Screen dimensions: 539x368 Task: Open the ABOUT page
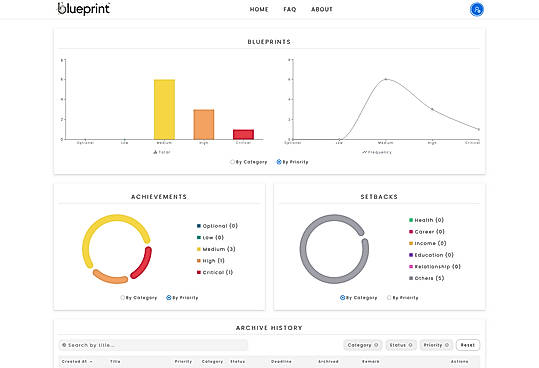[322, 9]
